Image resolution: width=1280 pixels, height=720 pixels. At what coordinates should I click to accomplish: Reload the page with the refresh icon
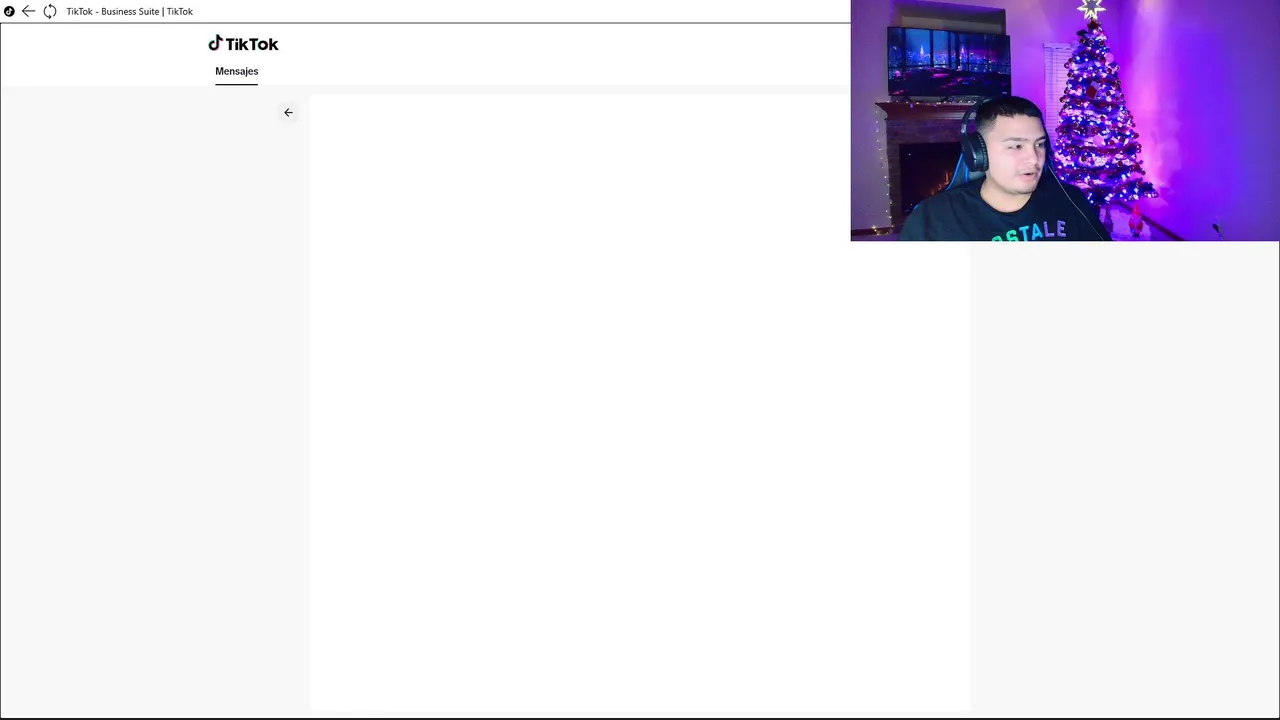(50, 11)
